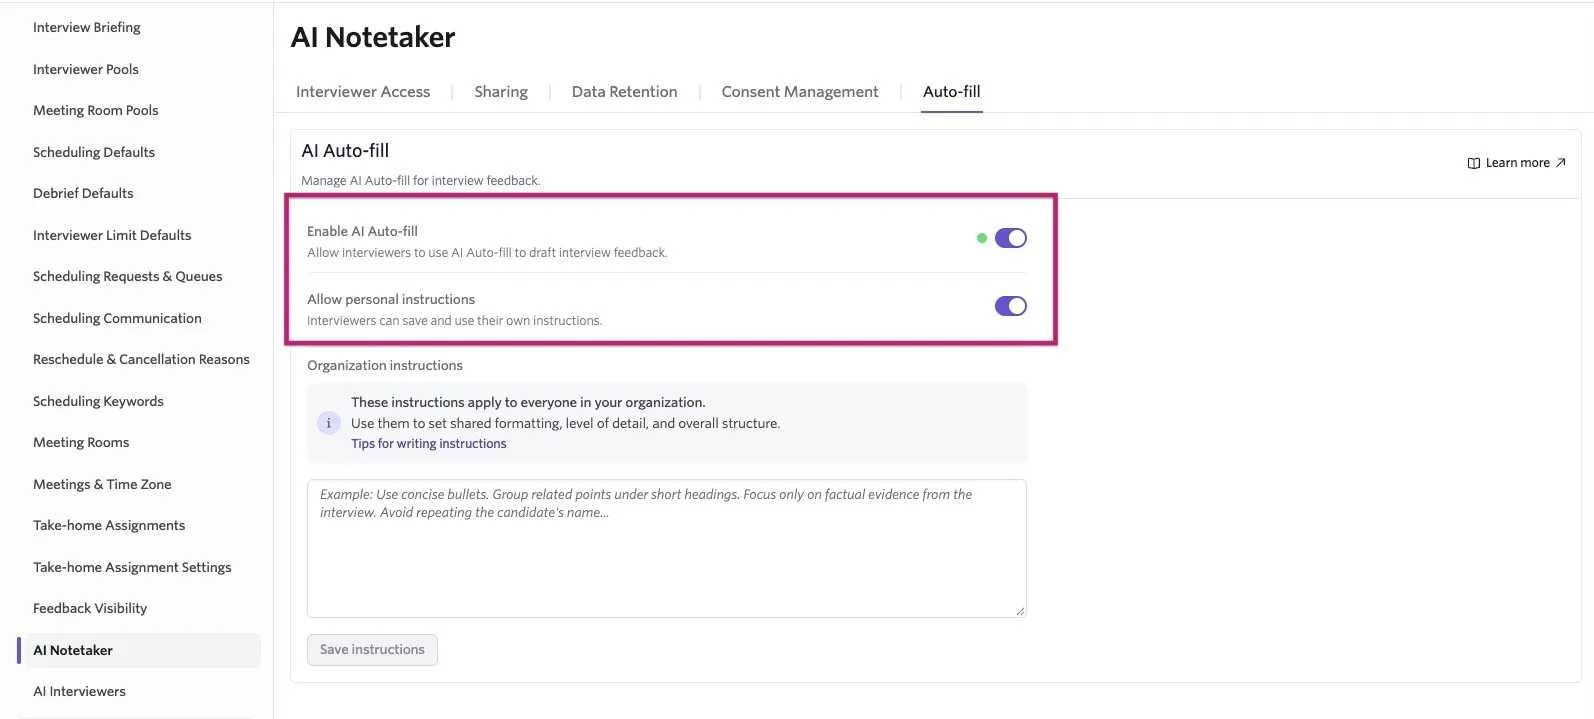Open the Learn more link

coord(1516,163)
